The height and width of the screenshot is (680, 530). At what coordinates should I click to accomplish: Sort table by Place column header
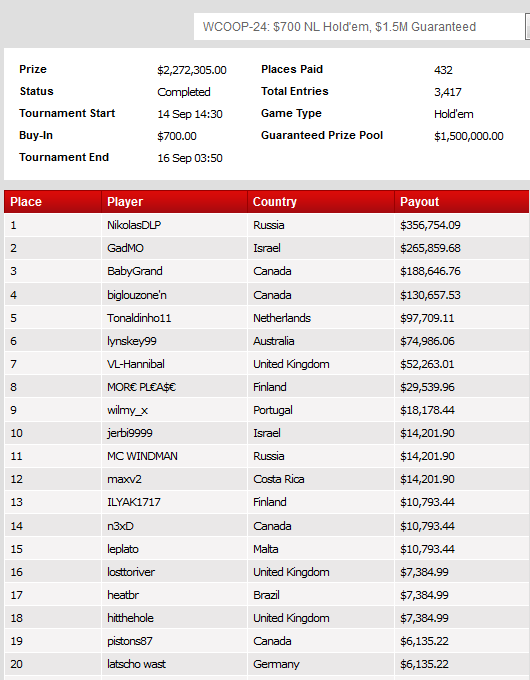(x=53, y=202)
